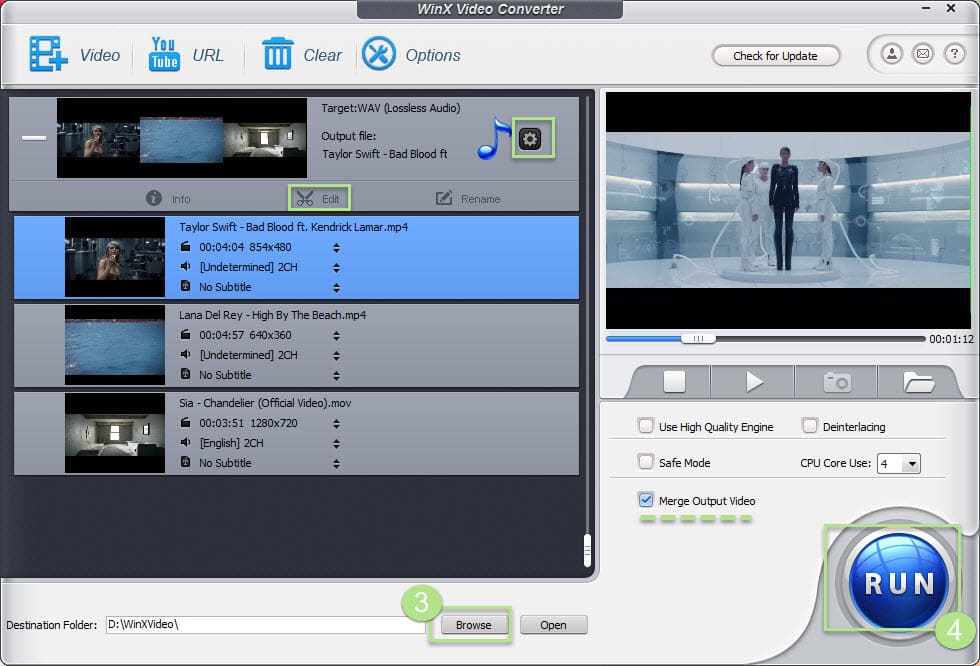Click the Clear trash bin icon

tap(278, 53)
